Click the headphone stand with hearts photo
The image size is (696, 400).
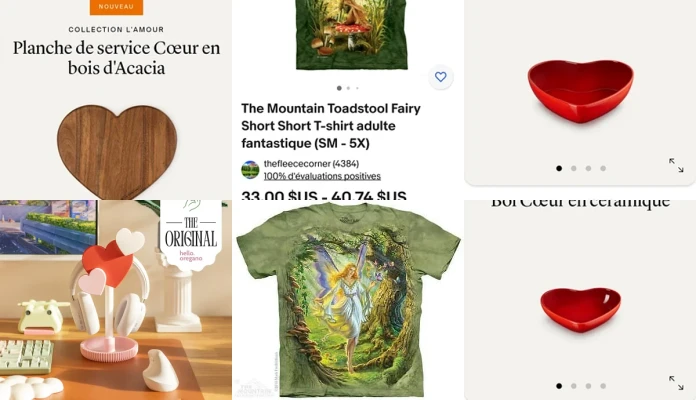pos(115,300)
